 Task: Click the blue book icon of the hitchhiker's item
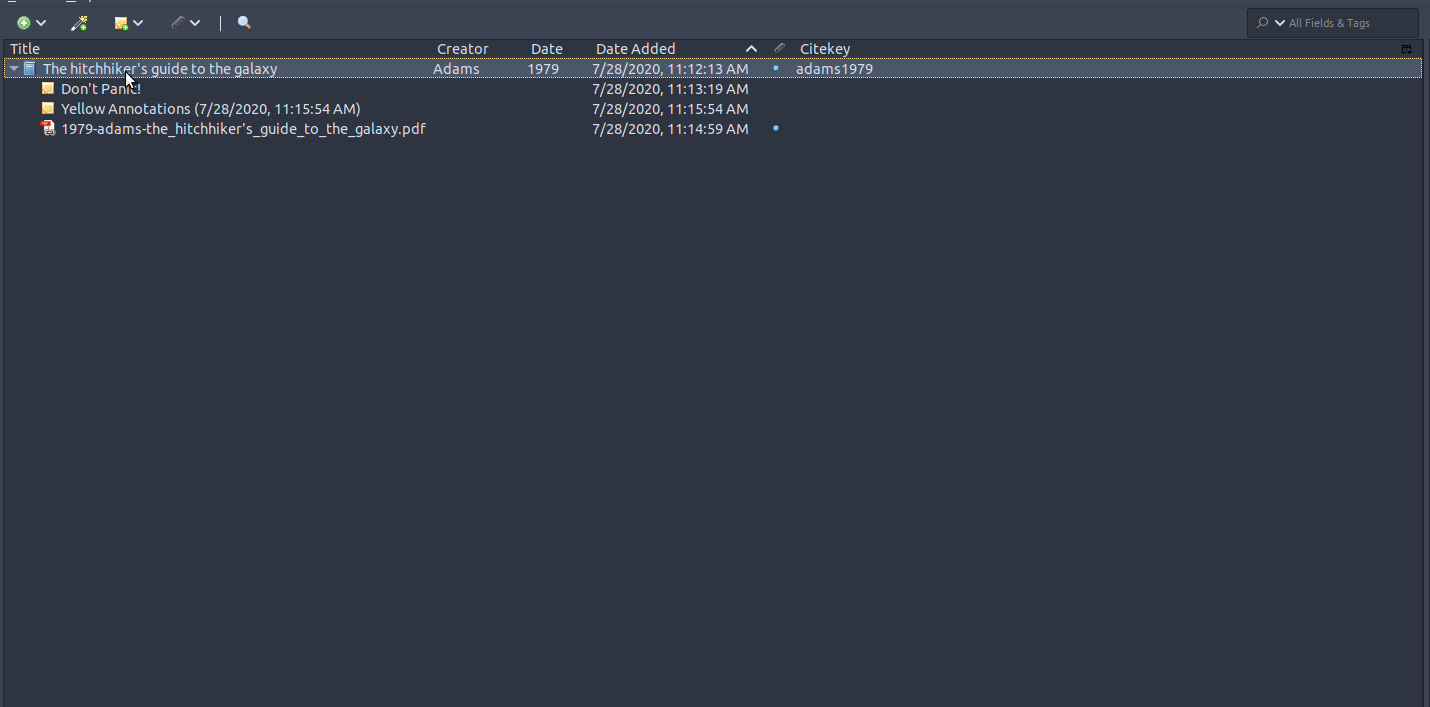pyautogui.click(x=30, y=69)
